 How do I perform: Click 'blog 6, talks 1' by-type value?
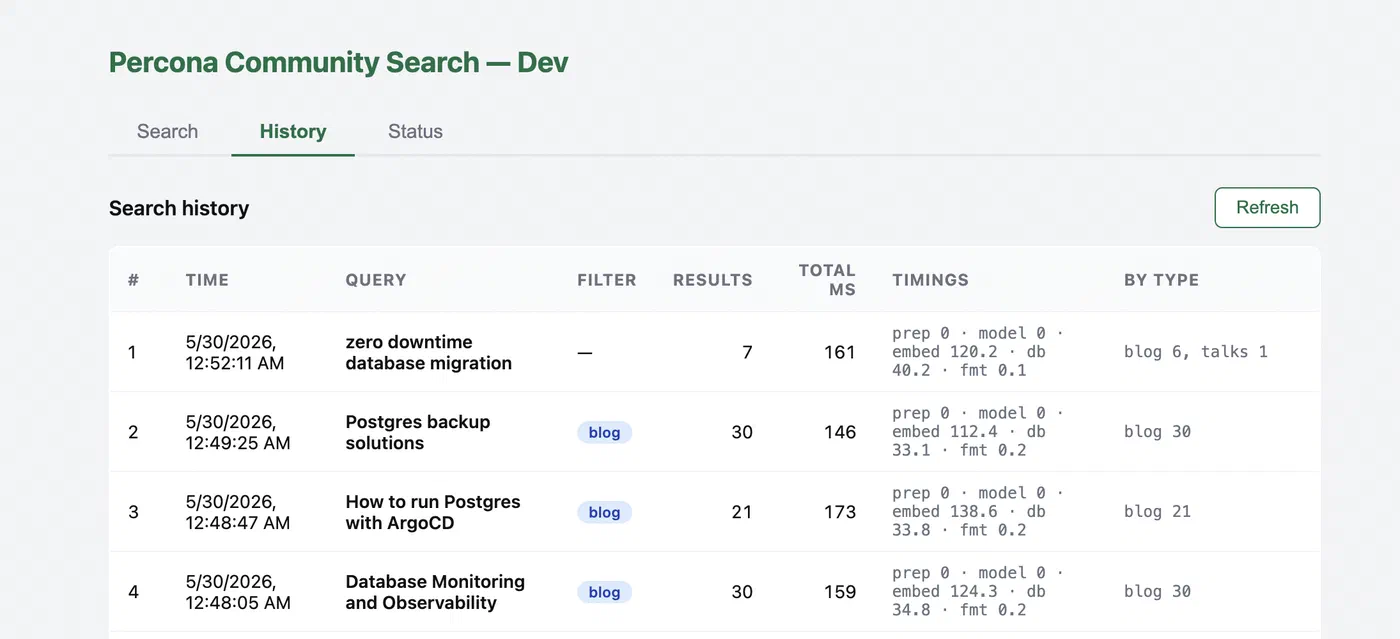coord(1196,352)
